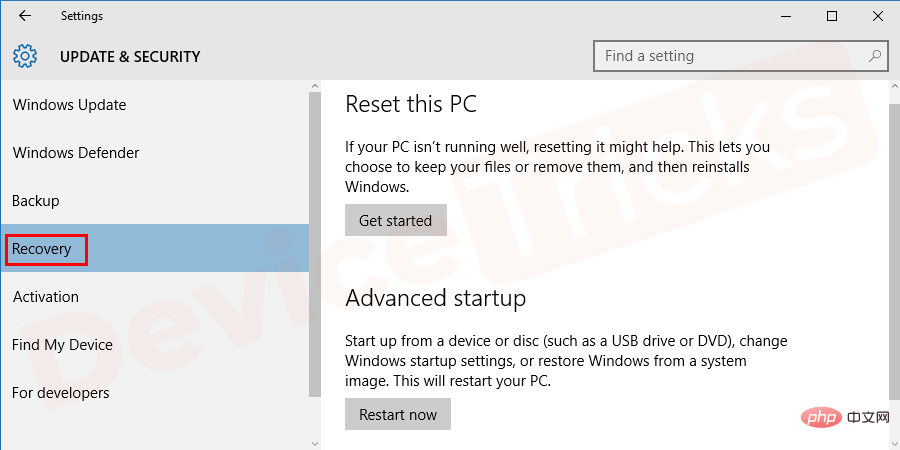Go back using the back arrow

[25, 16]
